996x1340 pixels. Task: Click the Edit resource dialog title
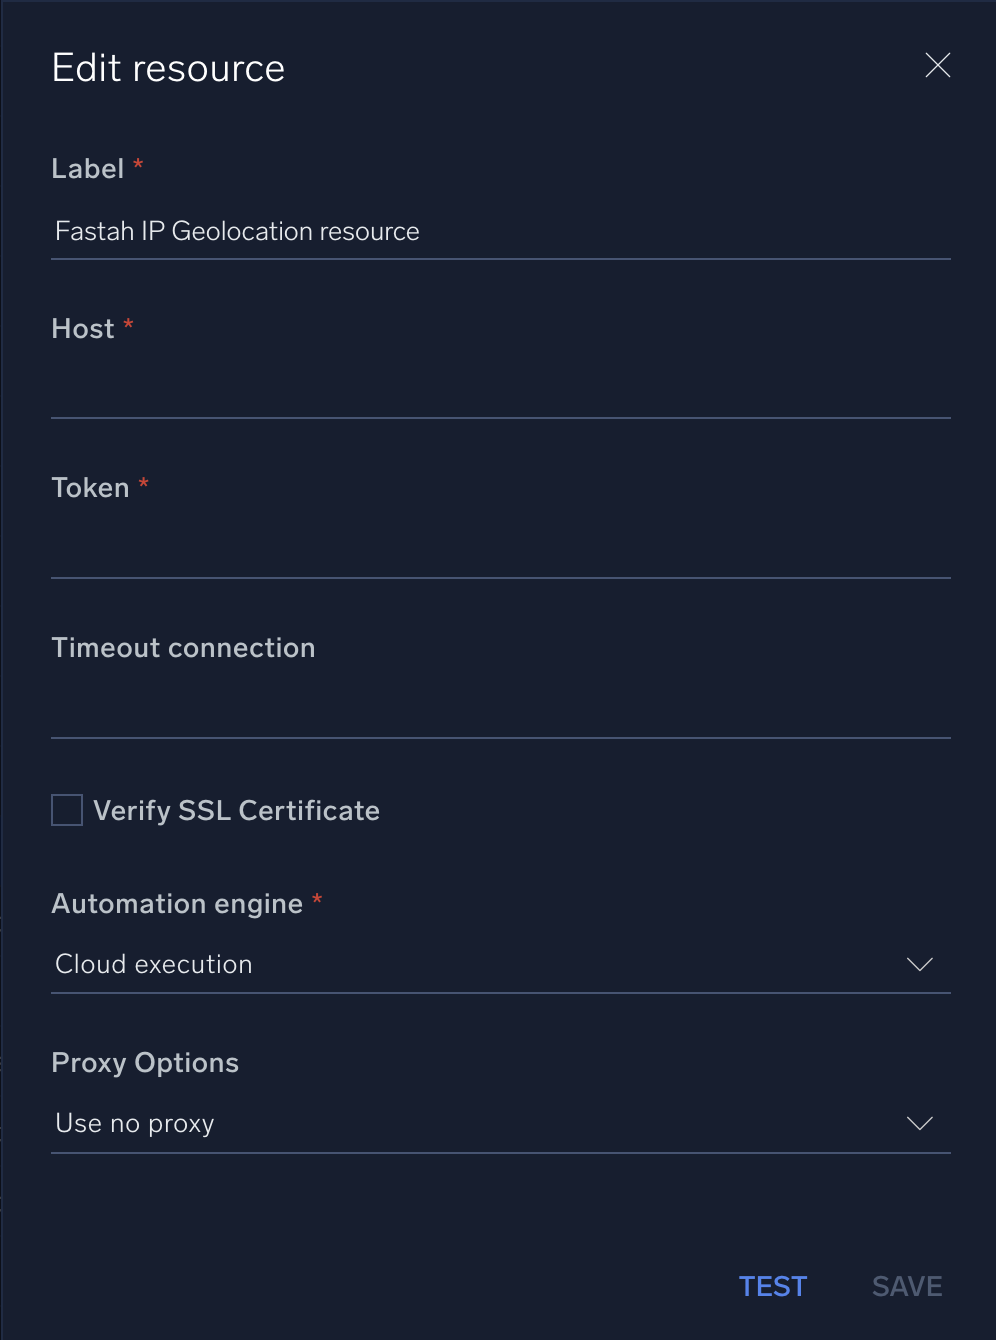tap(167, 67)
